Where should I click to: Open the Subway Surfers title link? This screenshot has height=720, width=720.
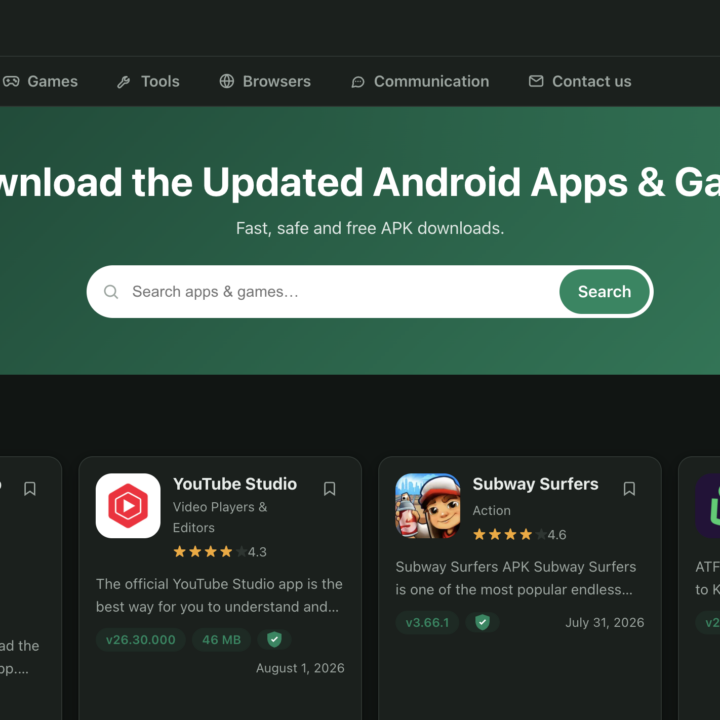coord(535,484)
